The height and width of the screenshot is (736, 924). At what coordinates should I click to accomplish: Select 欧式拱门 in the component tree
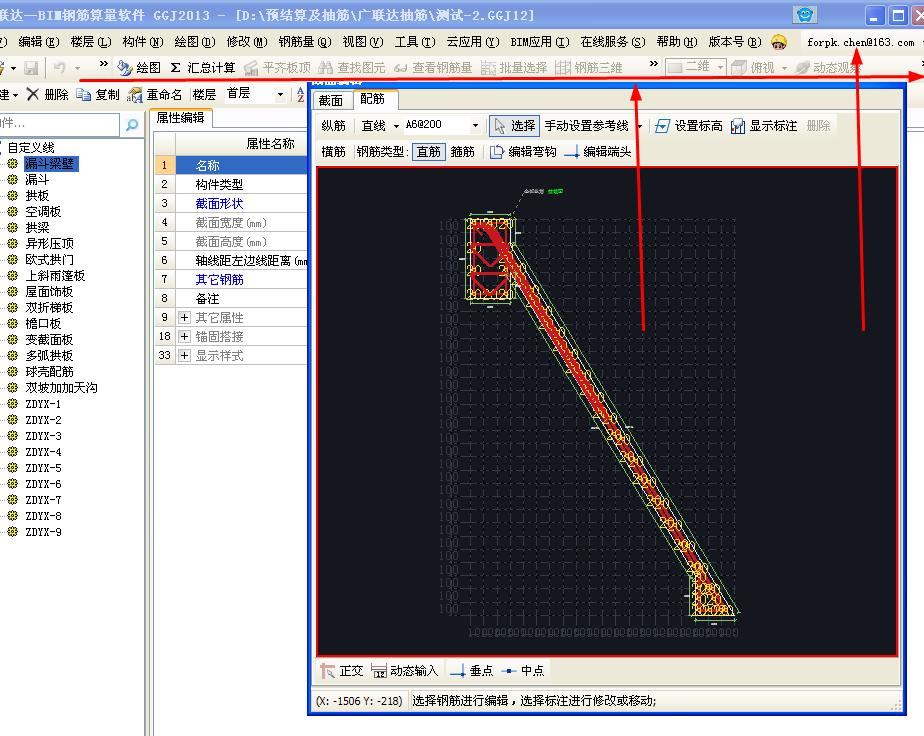50,259
